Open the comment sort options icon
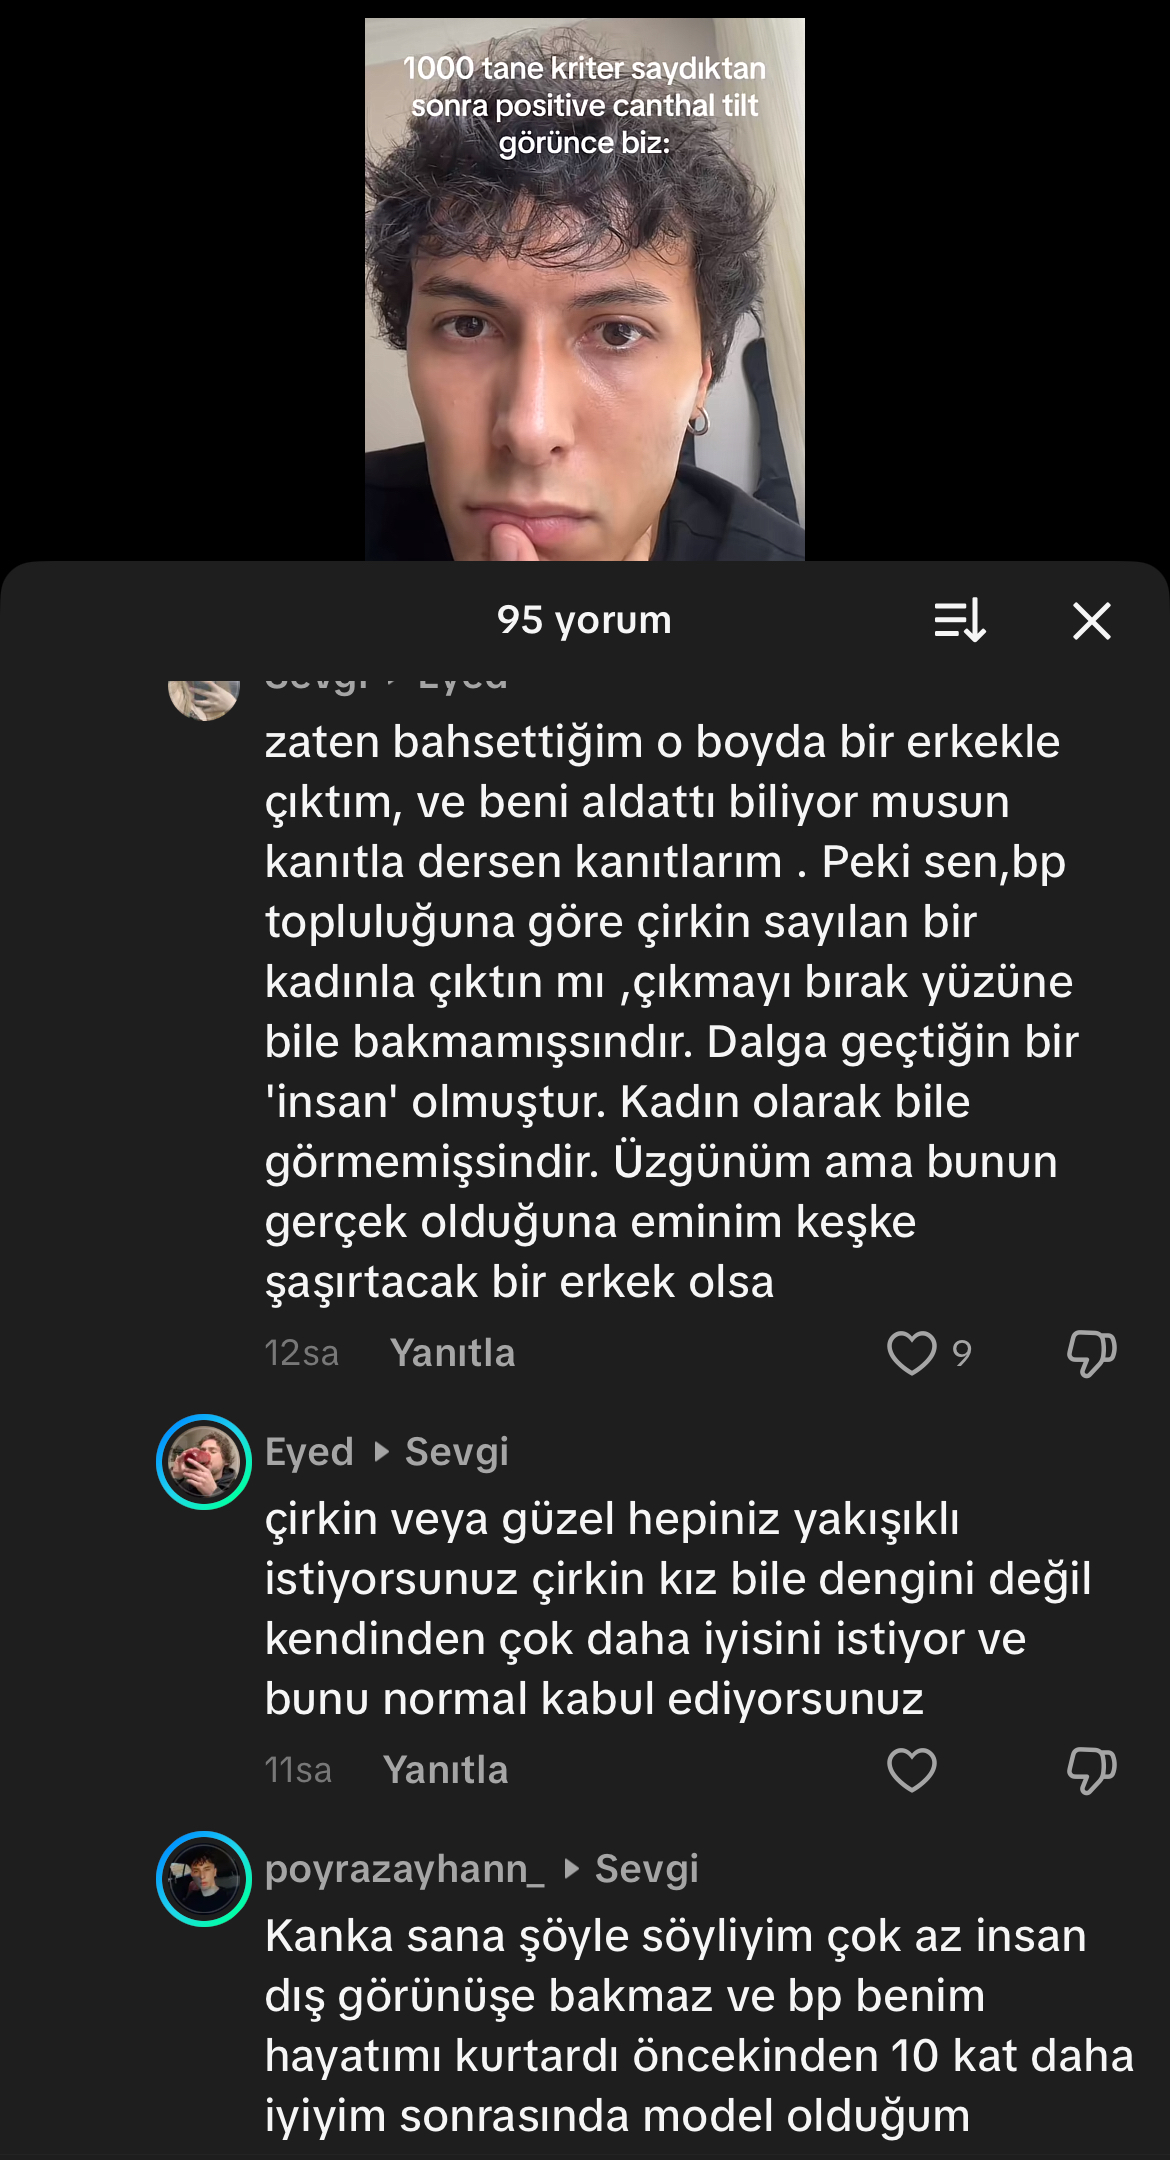 tap(960, 621)
